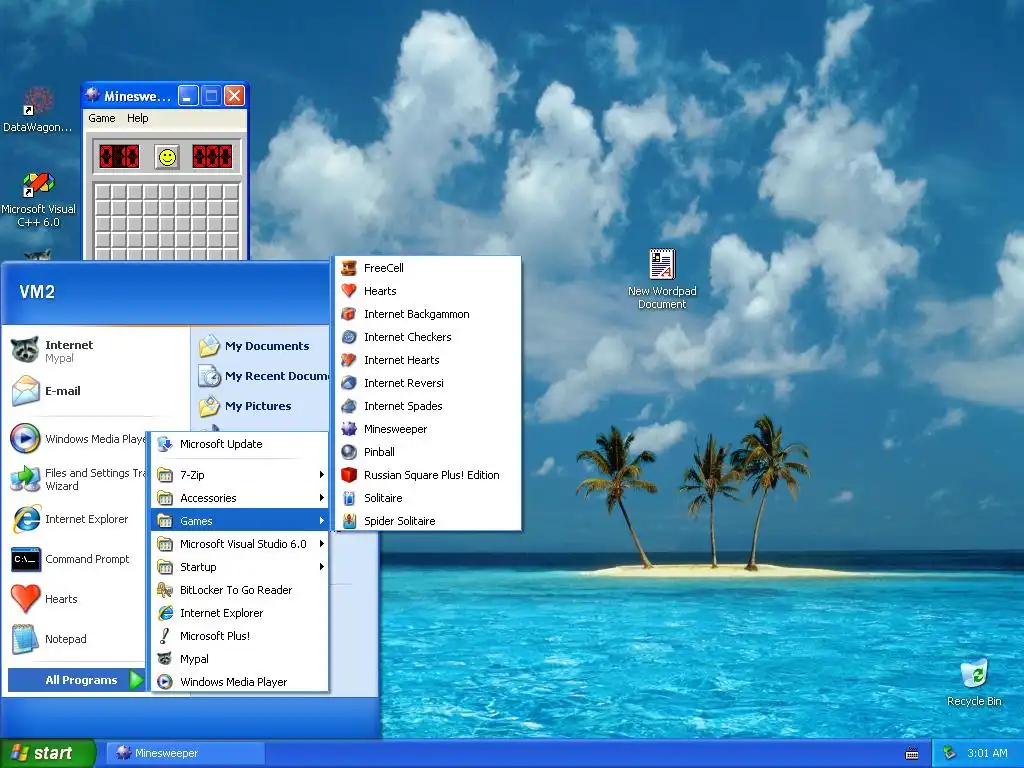Open Microsoft Plus! from programs list

(240, 635)
